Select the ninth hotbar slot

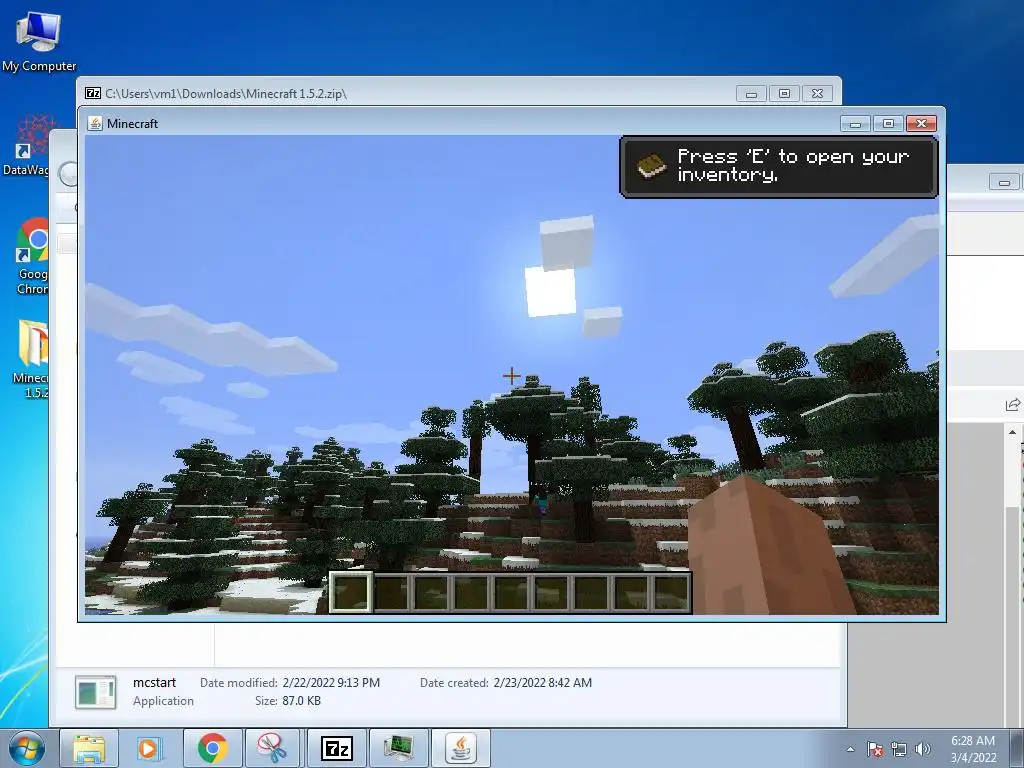click(x=671, y=593)
